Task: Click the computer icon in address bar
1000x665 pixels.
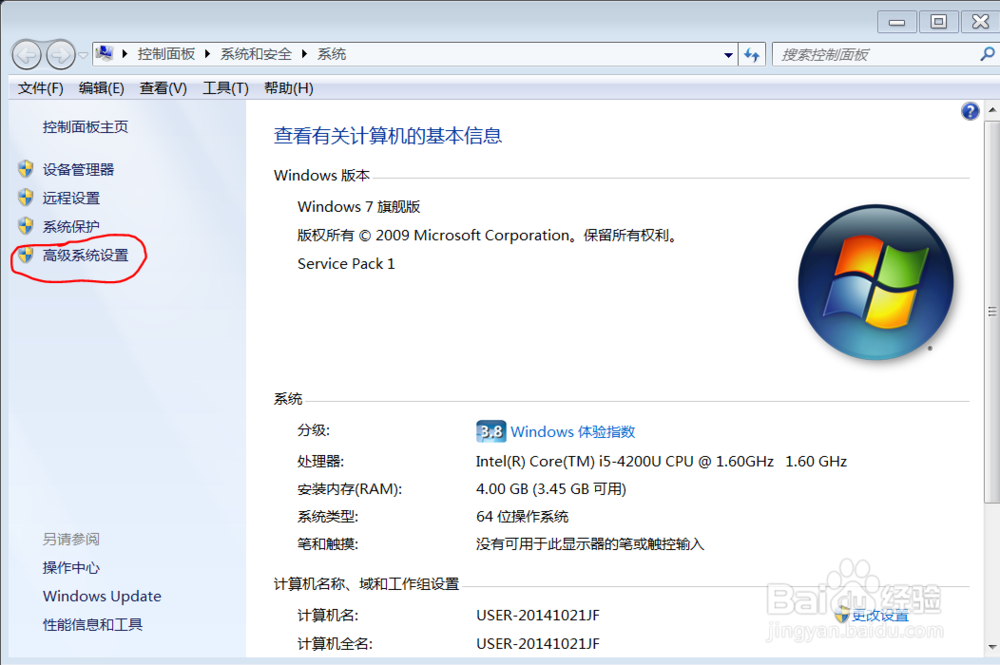Action: pos(105,54)
